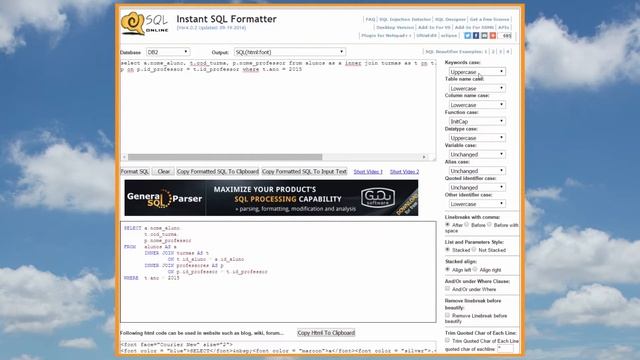
Task: Click the Clear button
Action: tap(164, 171)
